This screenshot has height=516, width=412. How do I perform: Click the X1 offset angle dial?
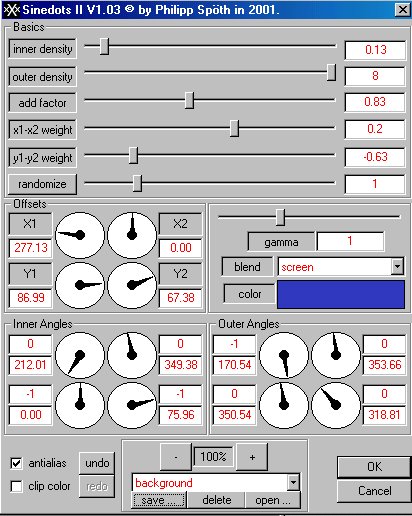click(80, 235)
